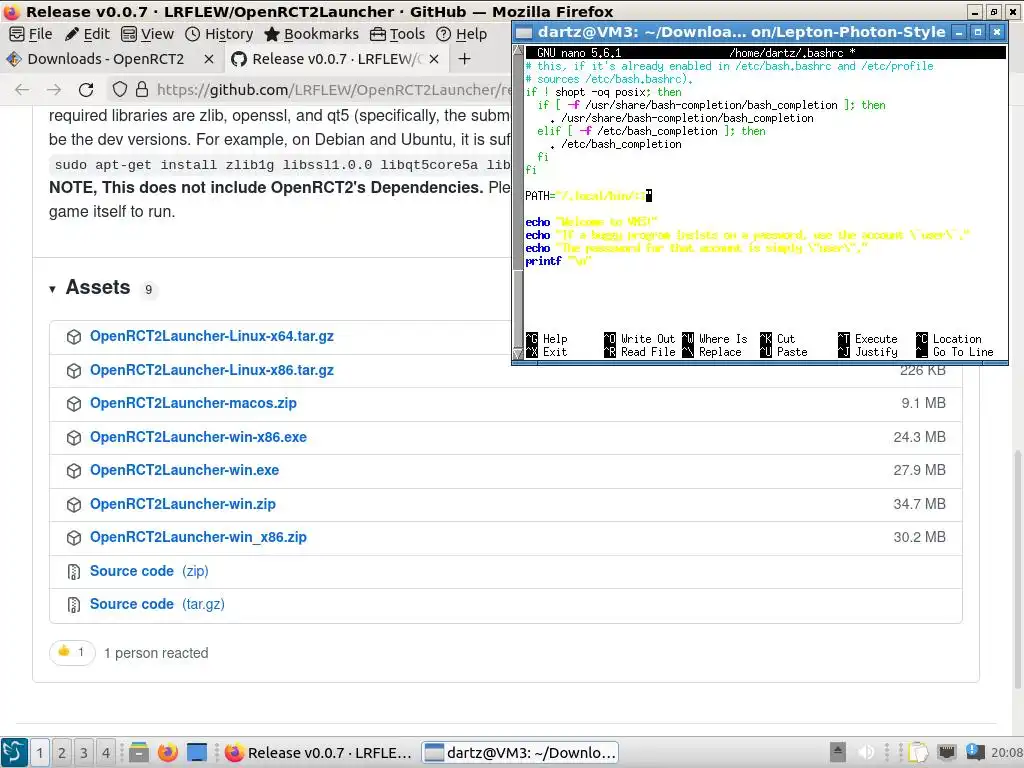The height and width of the screenshot is (768, 1024).
Task: Activate Release v0.0.7 taskbar window button
Action: [319, 753]
